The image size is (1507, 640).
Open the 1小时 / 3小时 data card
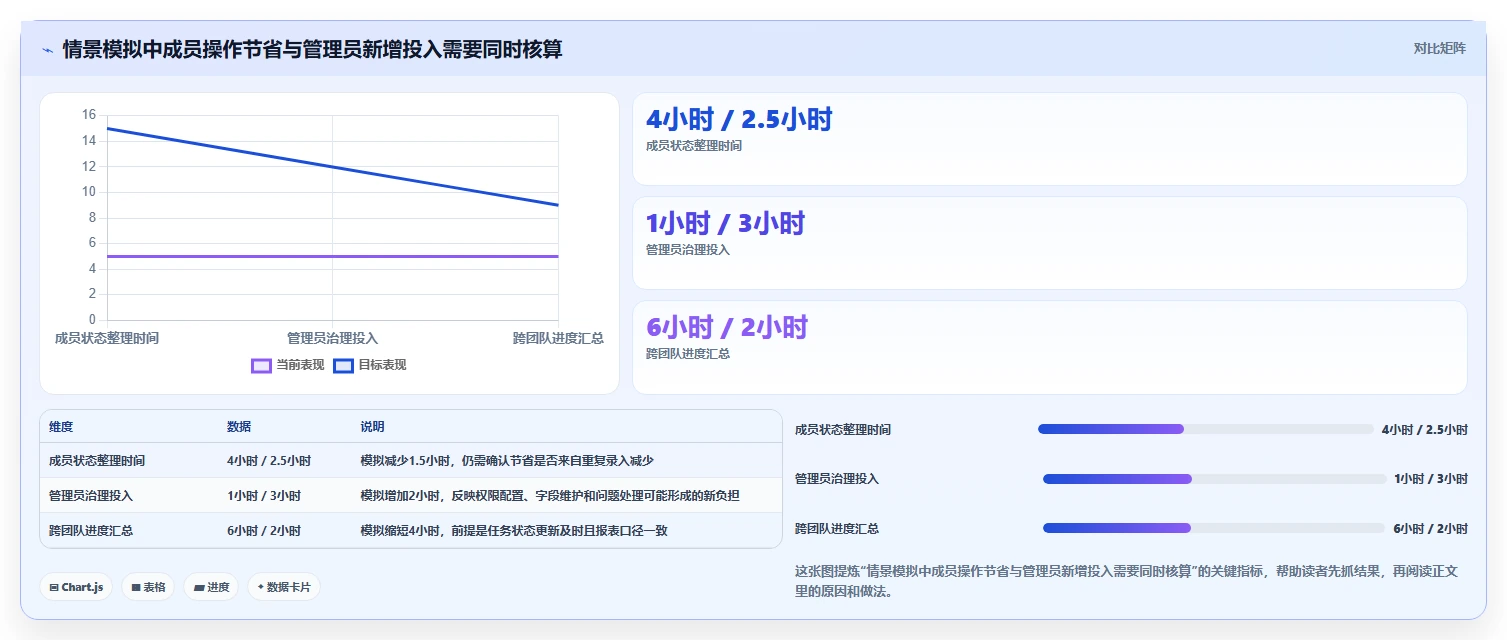1050,243
